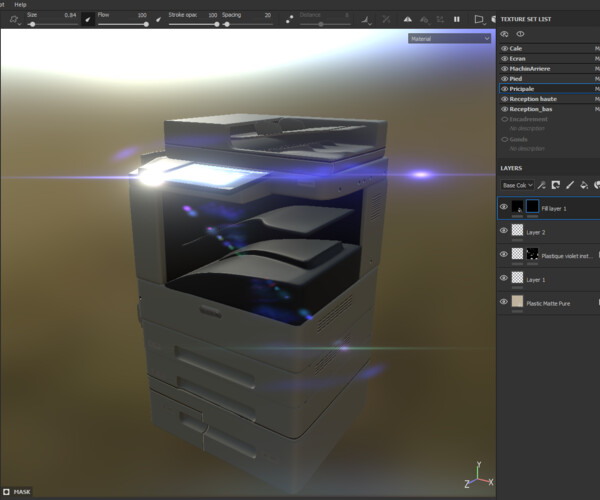Hide the Plastique violet layer
600x500 pixels.
tap(504, 254)
